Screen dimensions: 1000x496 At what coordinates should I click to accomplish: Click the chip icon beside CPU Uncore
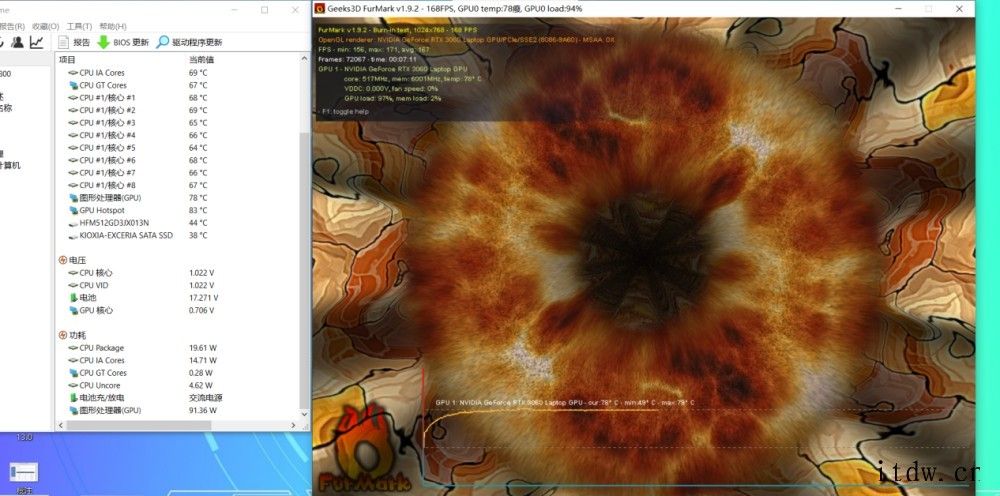click(73, 385)
